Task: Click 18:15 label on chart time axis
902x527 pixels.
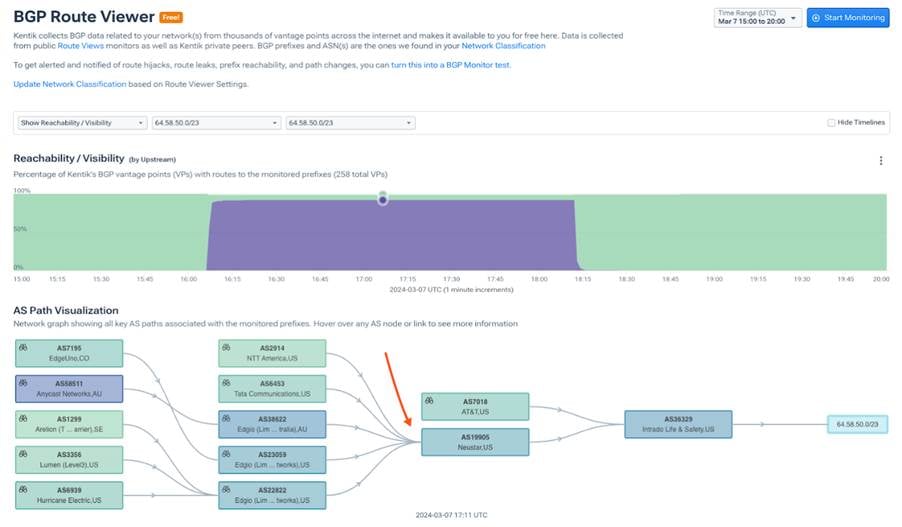Action: click(x=583, y=279)
